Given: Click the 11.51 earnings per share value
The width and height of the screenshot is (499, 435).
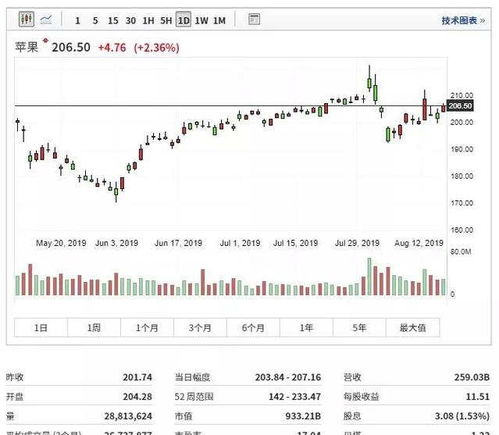Looking at the screenshot, I should [x=478, y=397].
